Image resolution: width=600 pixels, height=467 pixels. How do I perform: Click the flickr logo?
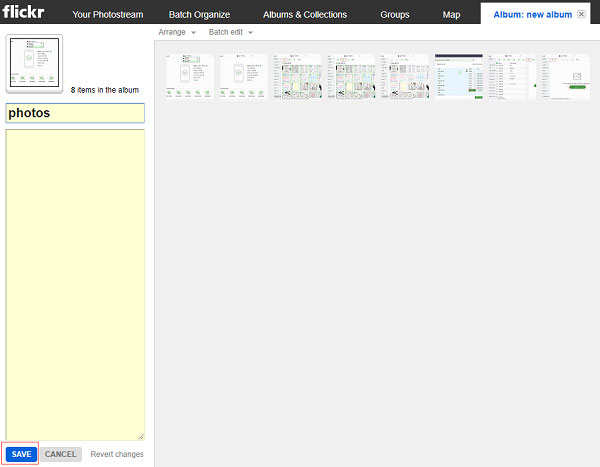23,11
